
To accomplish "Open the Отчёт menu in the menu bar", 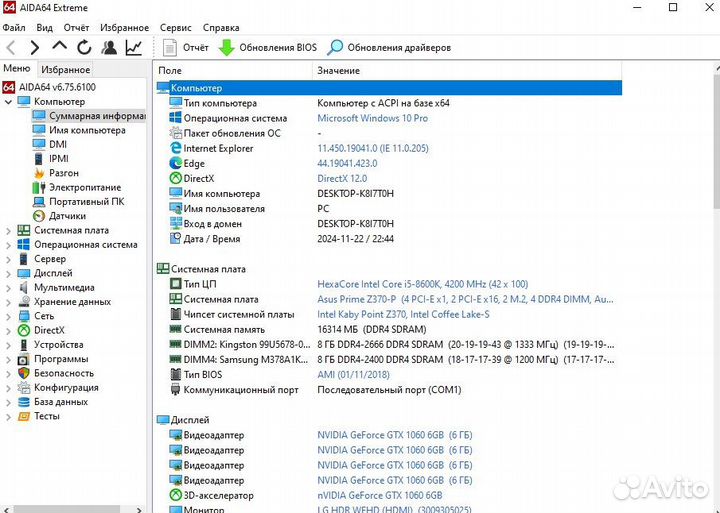I will coord(76,28).
